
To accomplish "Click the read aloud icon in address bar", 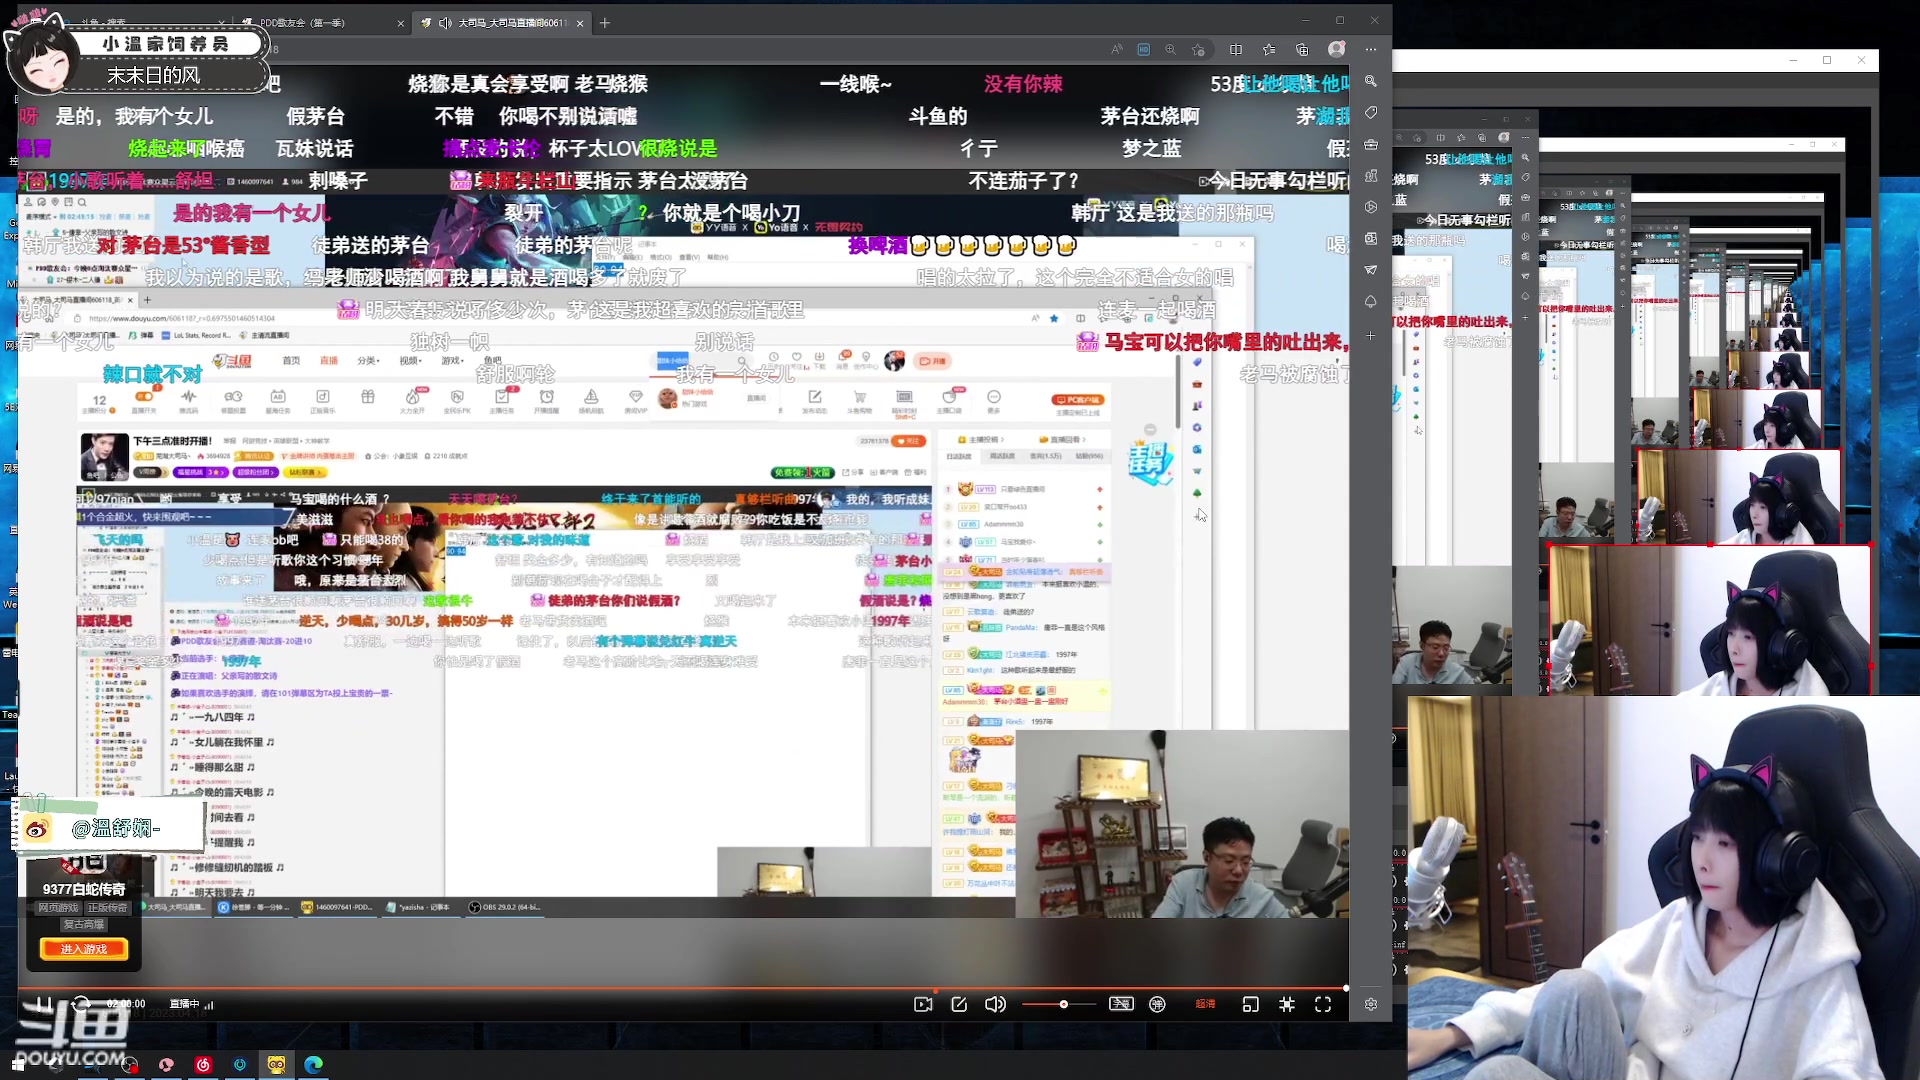I will tap(1117, 49).
